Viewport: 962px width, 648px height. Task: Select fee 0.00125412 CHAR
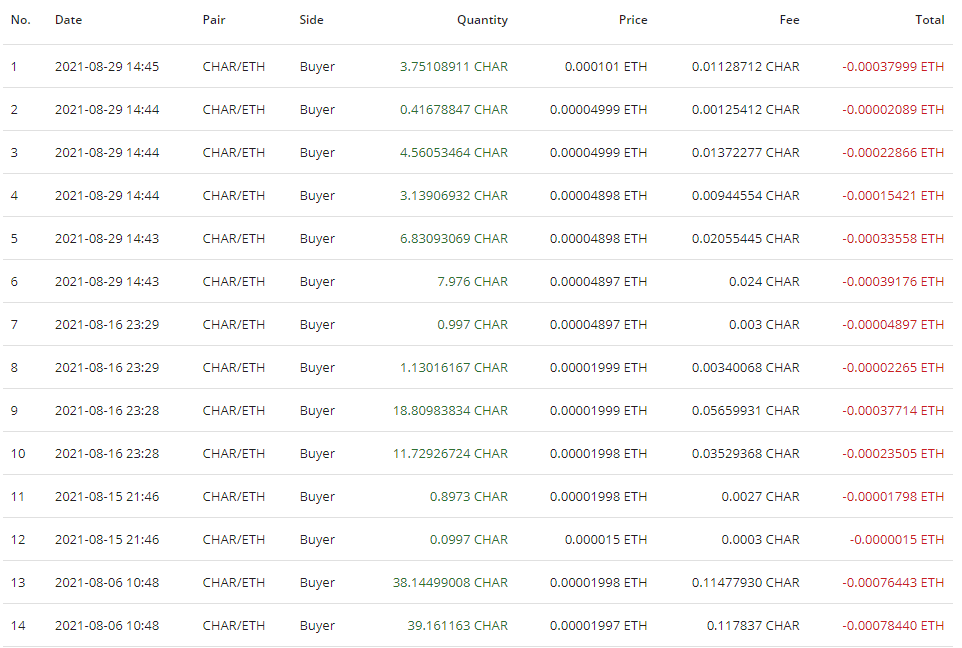pyautogui.click(x=745, y=109)
